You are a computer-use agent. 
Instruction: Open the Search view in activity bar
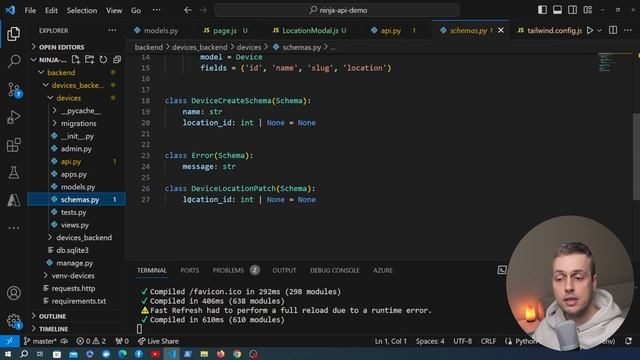tap(13, 61)
